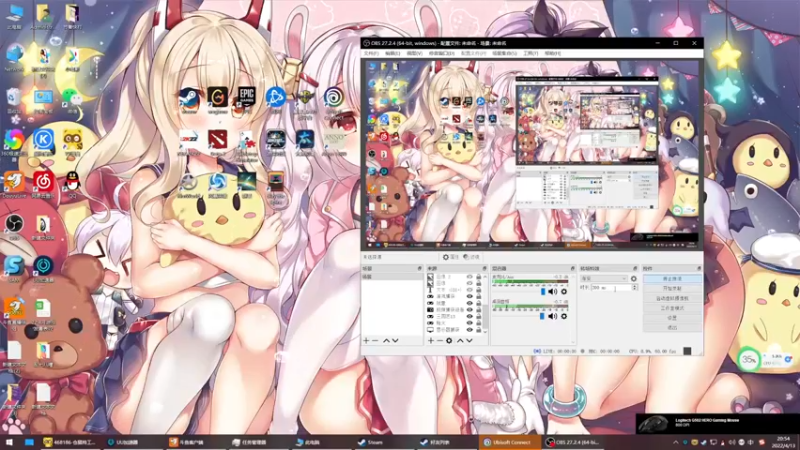Click the 工作室模式 studio mode button
This screenshot has height=450, width=800.
(672, 308)
